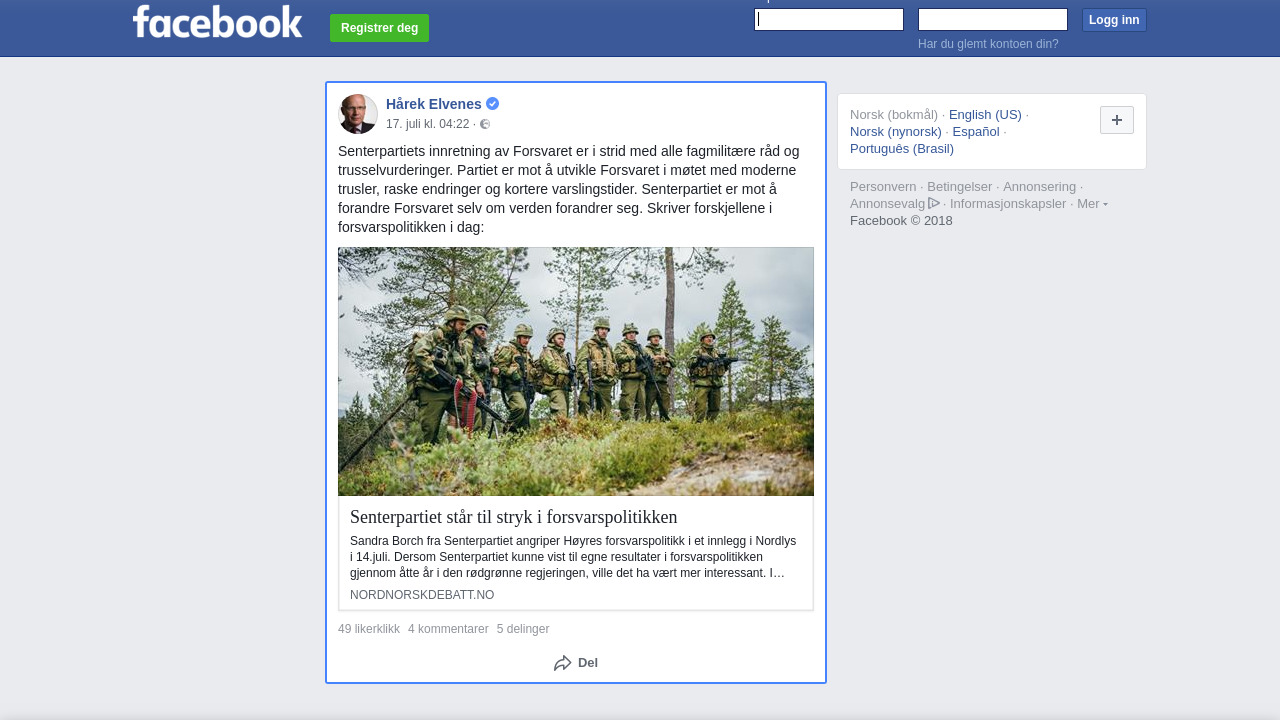Open Hårek Elvenes profile picture
1280x720 pixels.
pyautogui.click(x=358, y=114)
